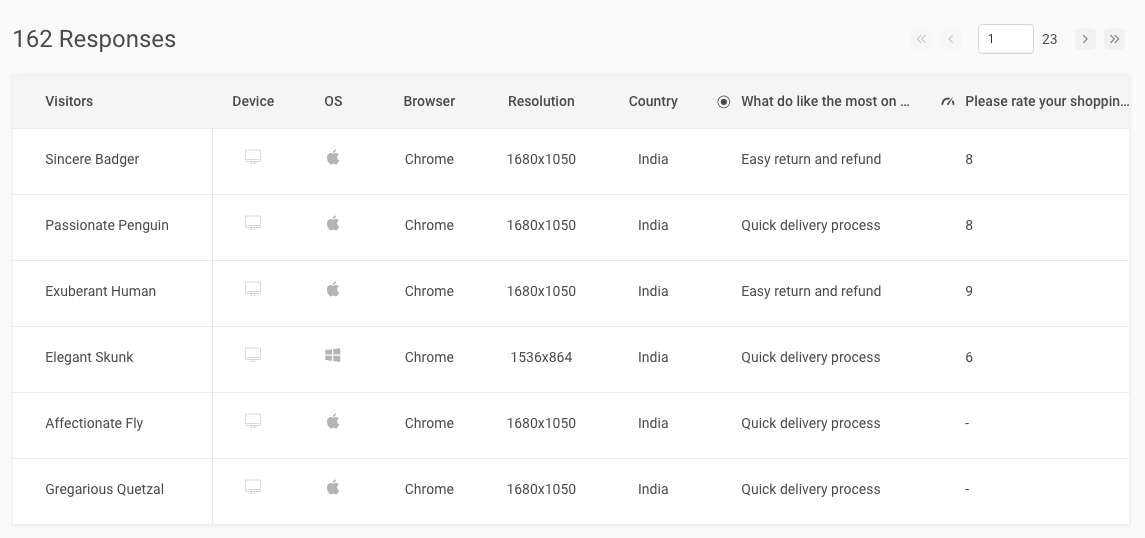Image resolution: width=1145 pixels, height=538 pixels.
Task: Click desktop device icon for Exuberant Human
Action: tap(253, 290)
